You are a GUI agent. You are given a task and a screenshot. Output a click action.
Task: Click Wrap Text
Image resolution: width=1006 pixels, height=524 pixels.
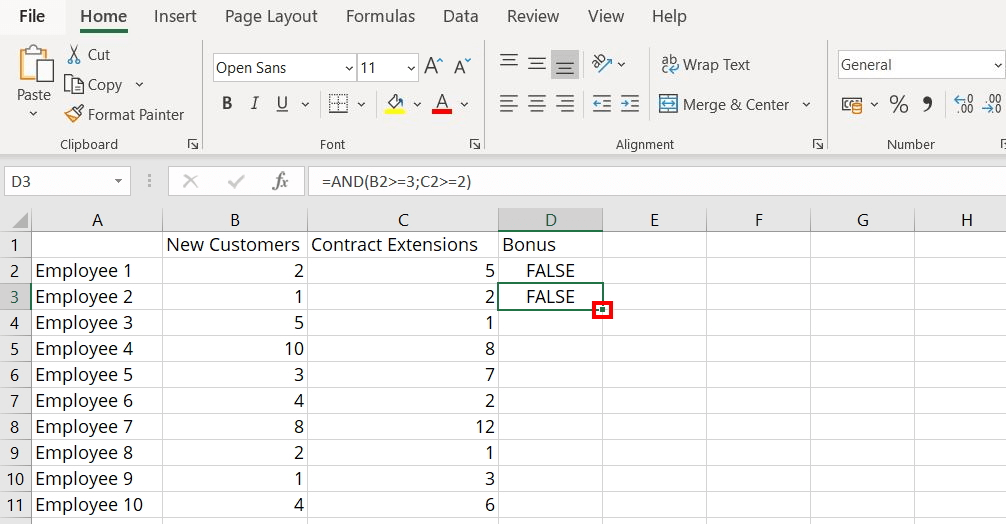(705, 64)
